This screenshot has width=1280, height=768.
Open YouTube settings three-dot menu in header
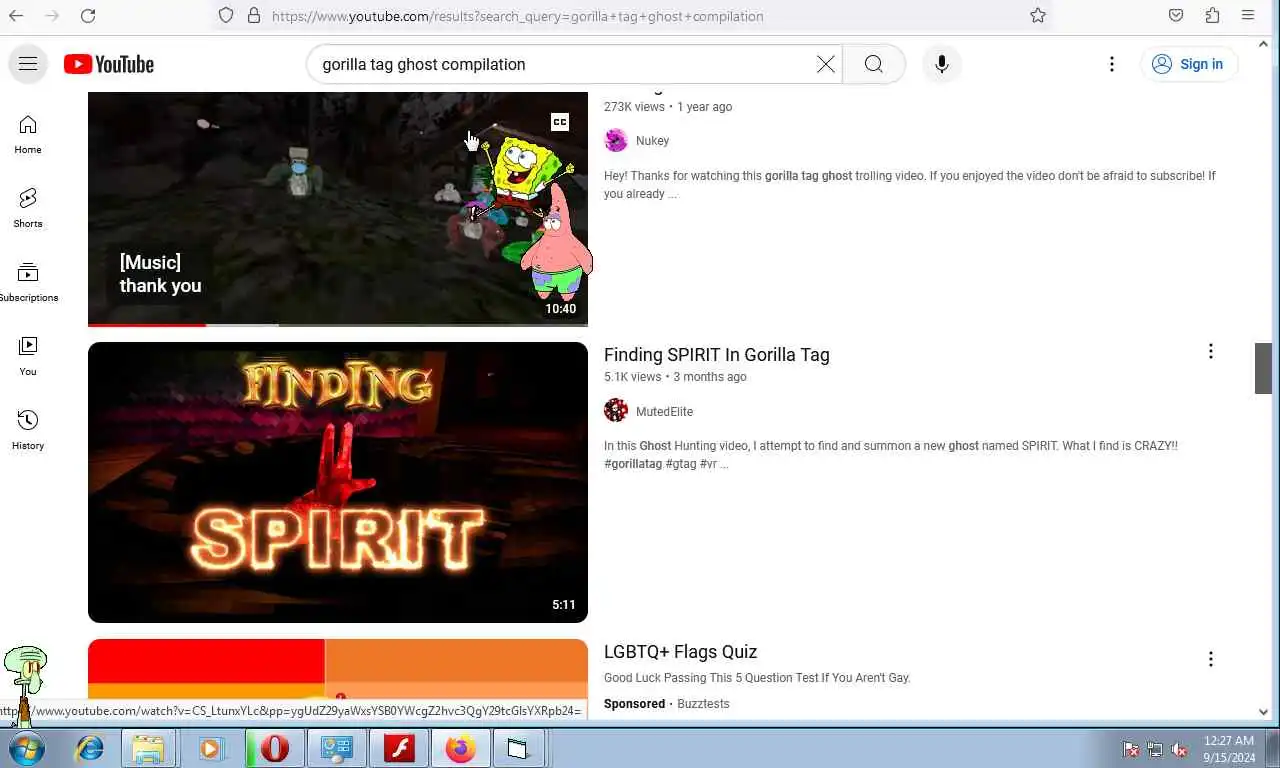pos(1112,64)
